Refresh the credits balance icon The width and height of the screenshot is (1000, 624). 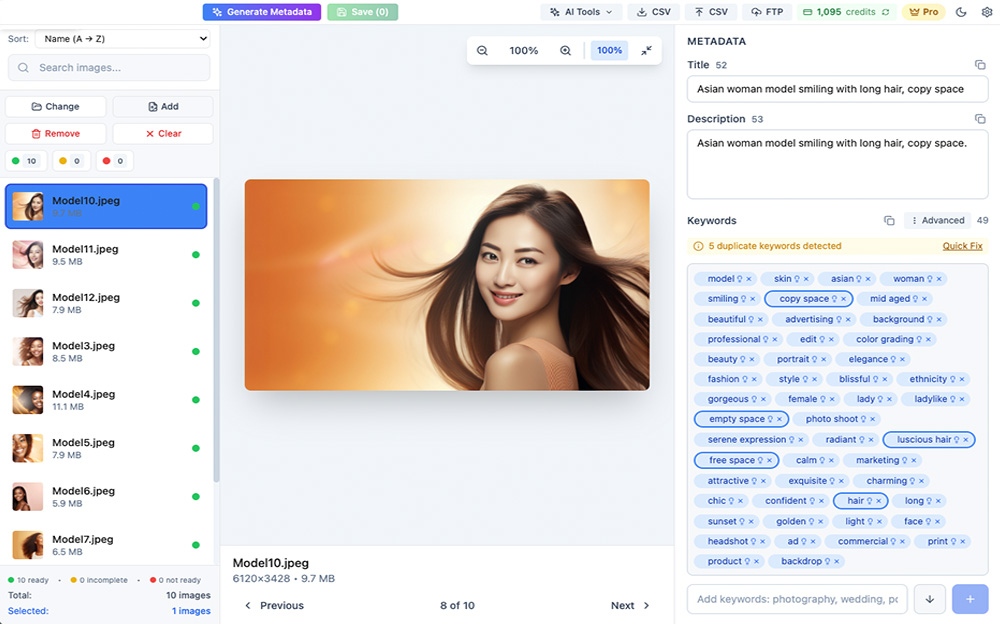(885, 12)
